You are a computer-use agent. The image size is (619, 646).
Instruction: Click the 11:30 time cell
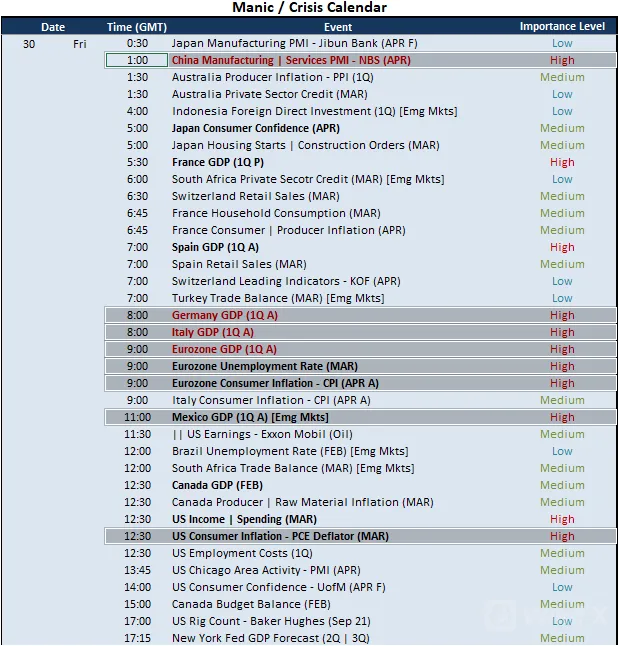(x=137, y=434)
